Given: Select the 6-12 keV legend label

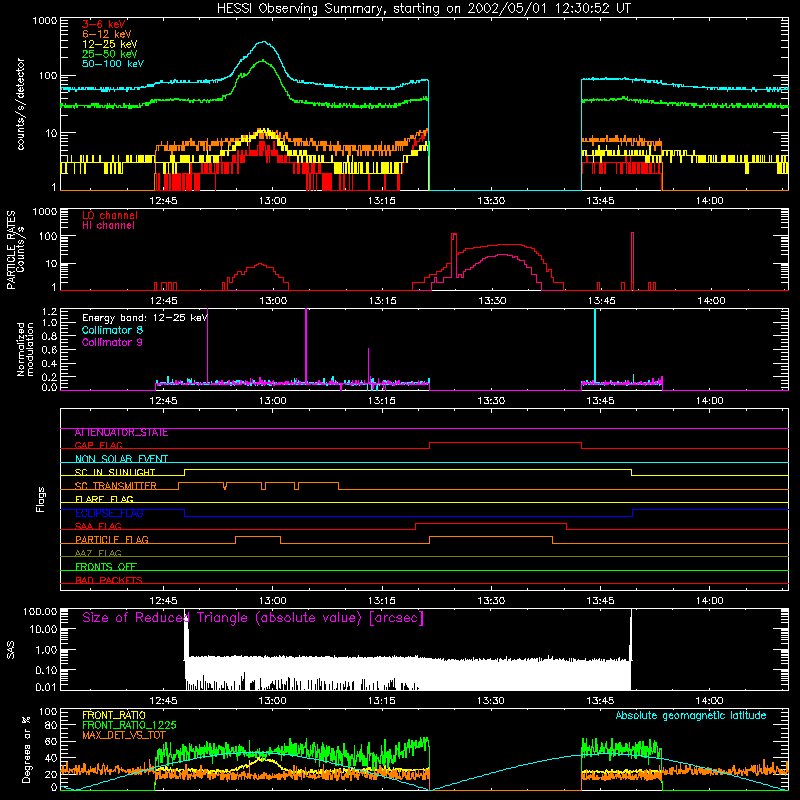Looking at the screenshot, I should (107, 34).
